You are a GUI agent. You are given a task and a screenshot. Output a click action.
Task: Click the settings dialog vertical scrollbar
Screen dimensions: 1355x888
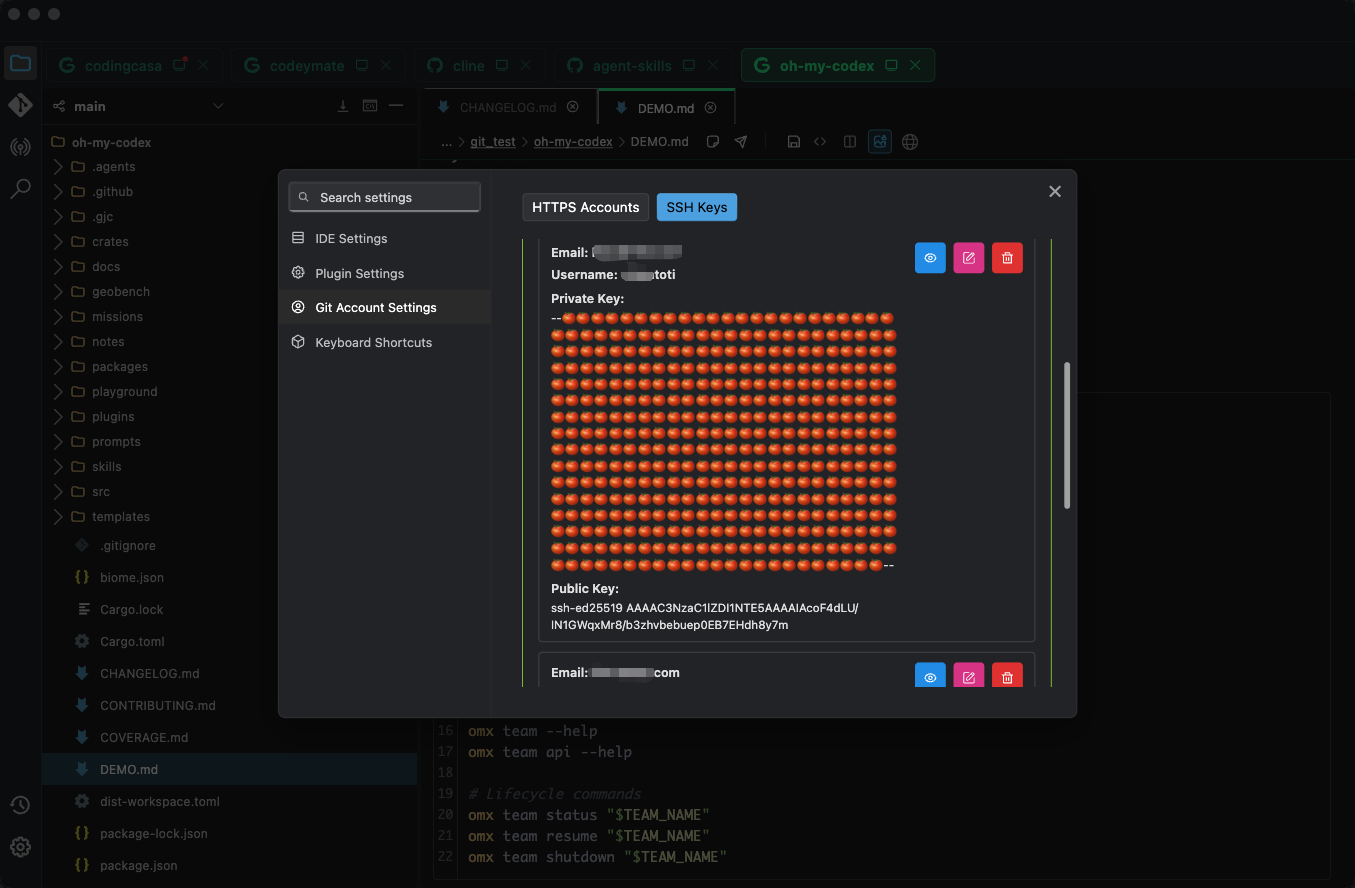click(1067, 435)
